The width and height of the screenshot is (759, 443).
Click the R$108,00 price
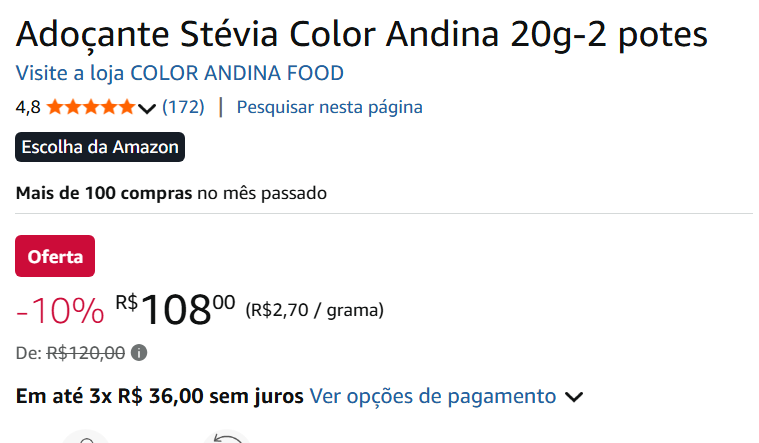point(176,309)
